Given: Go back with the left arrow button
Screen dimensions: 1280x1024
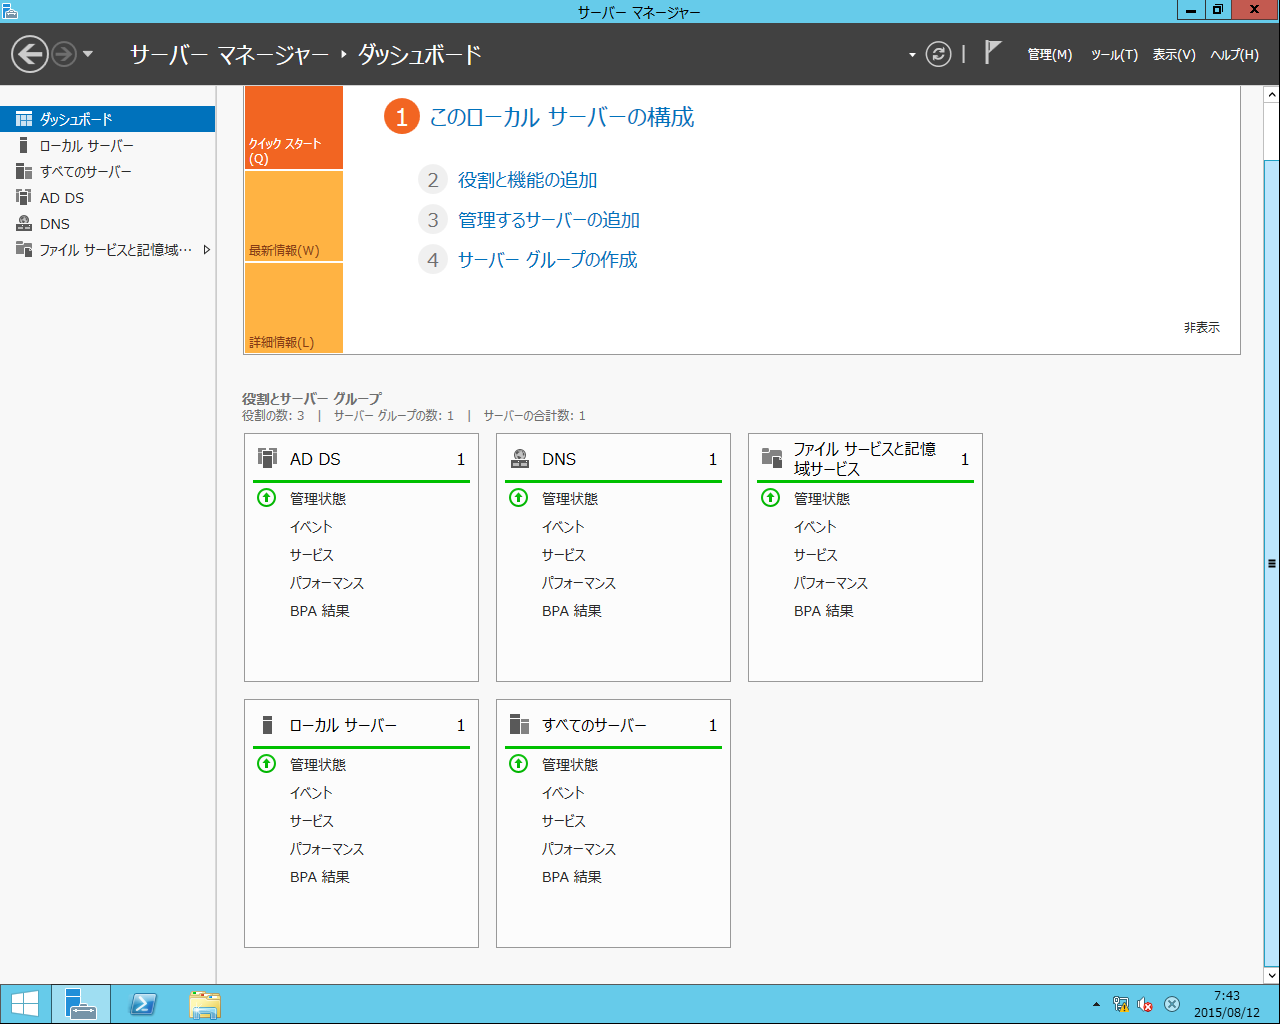Looking at the screenshot, I should [x=30, y=54].
